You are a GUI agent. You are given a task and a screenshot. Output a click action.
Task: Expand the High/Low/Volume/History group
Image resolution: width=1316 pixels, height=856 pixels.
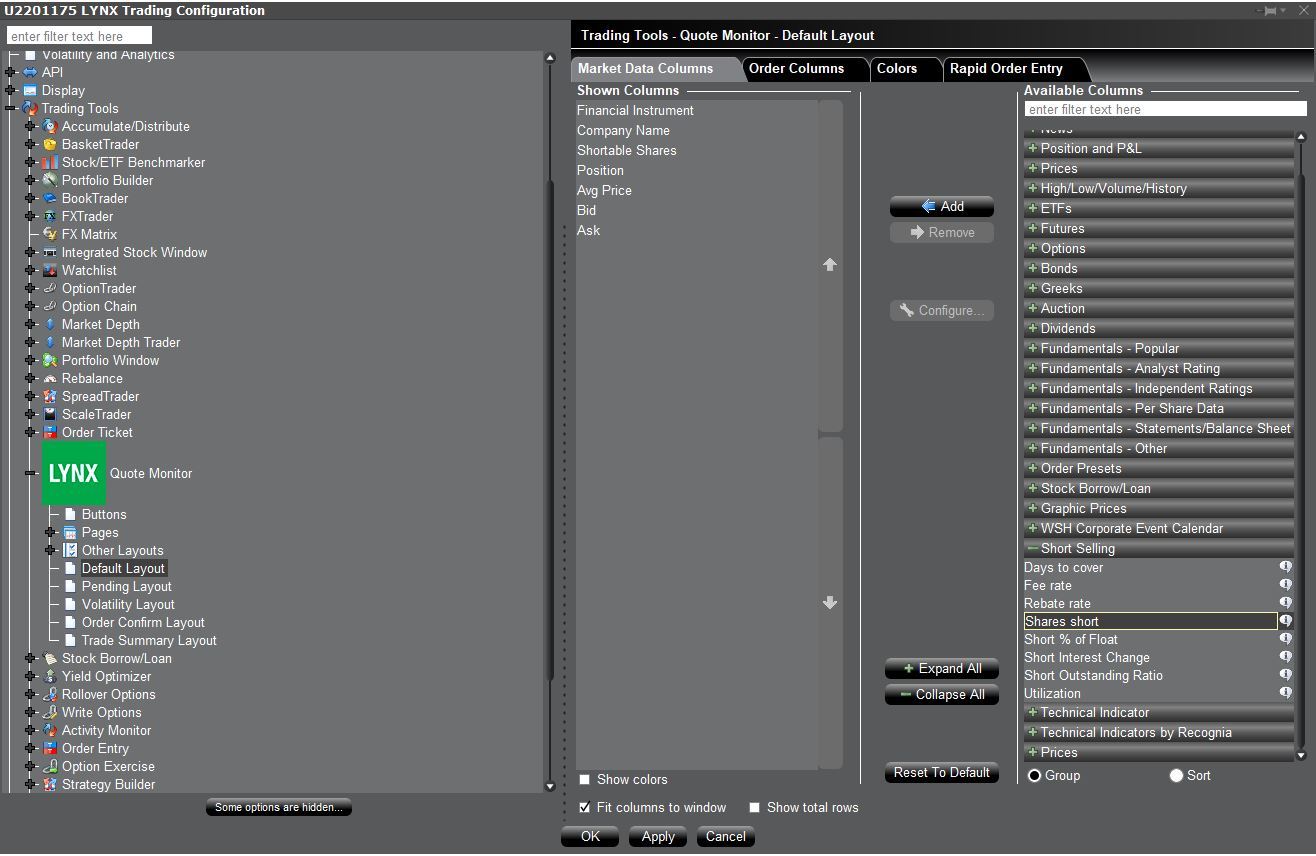point(1159,188)
